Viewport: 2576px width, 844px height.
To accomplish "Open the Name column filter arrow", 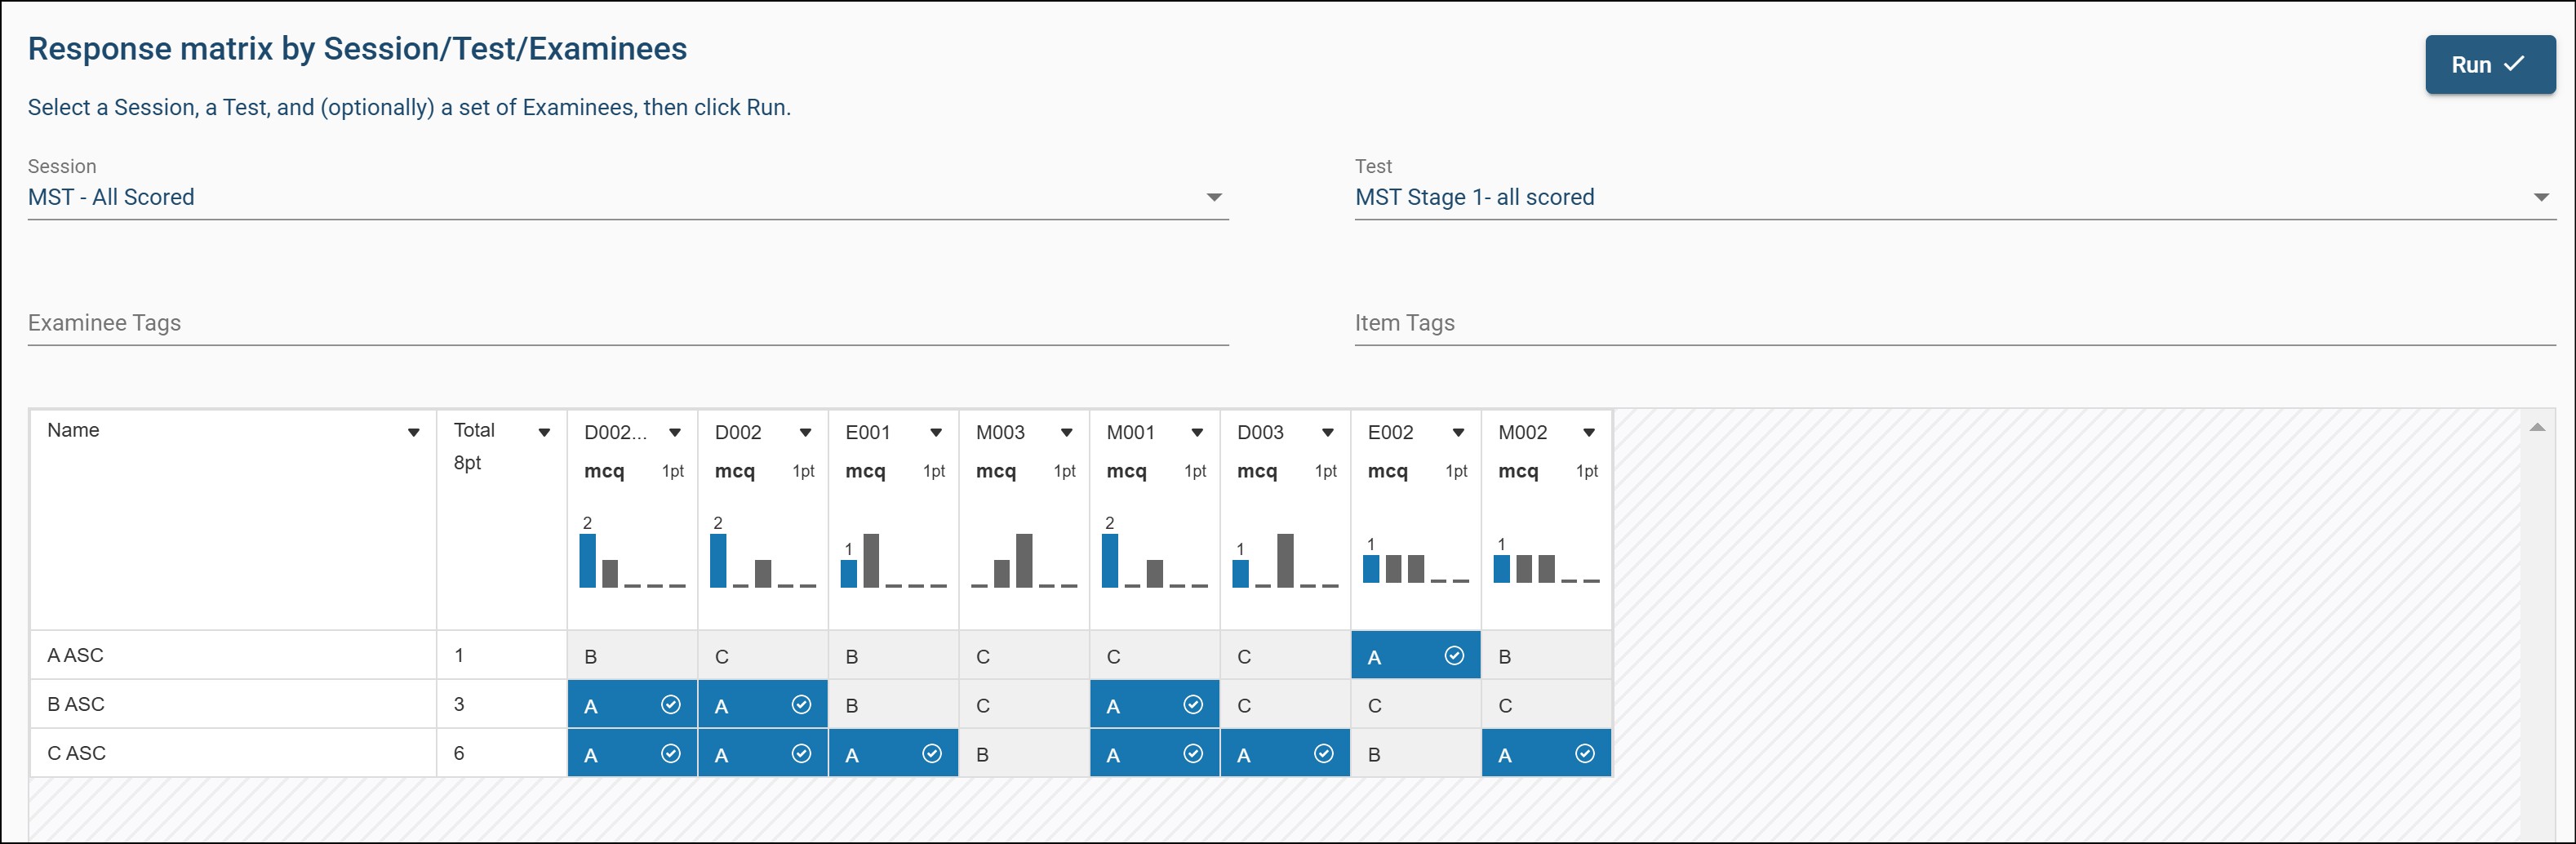I will [413, 433].
